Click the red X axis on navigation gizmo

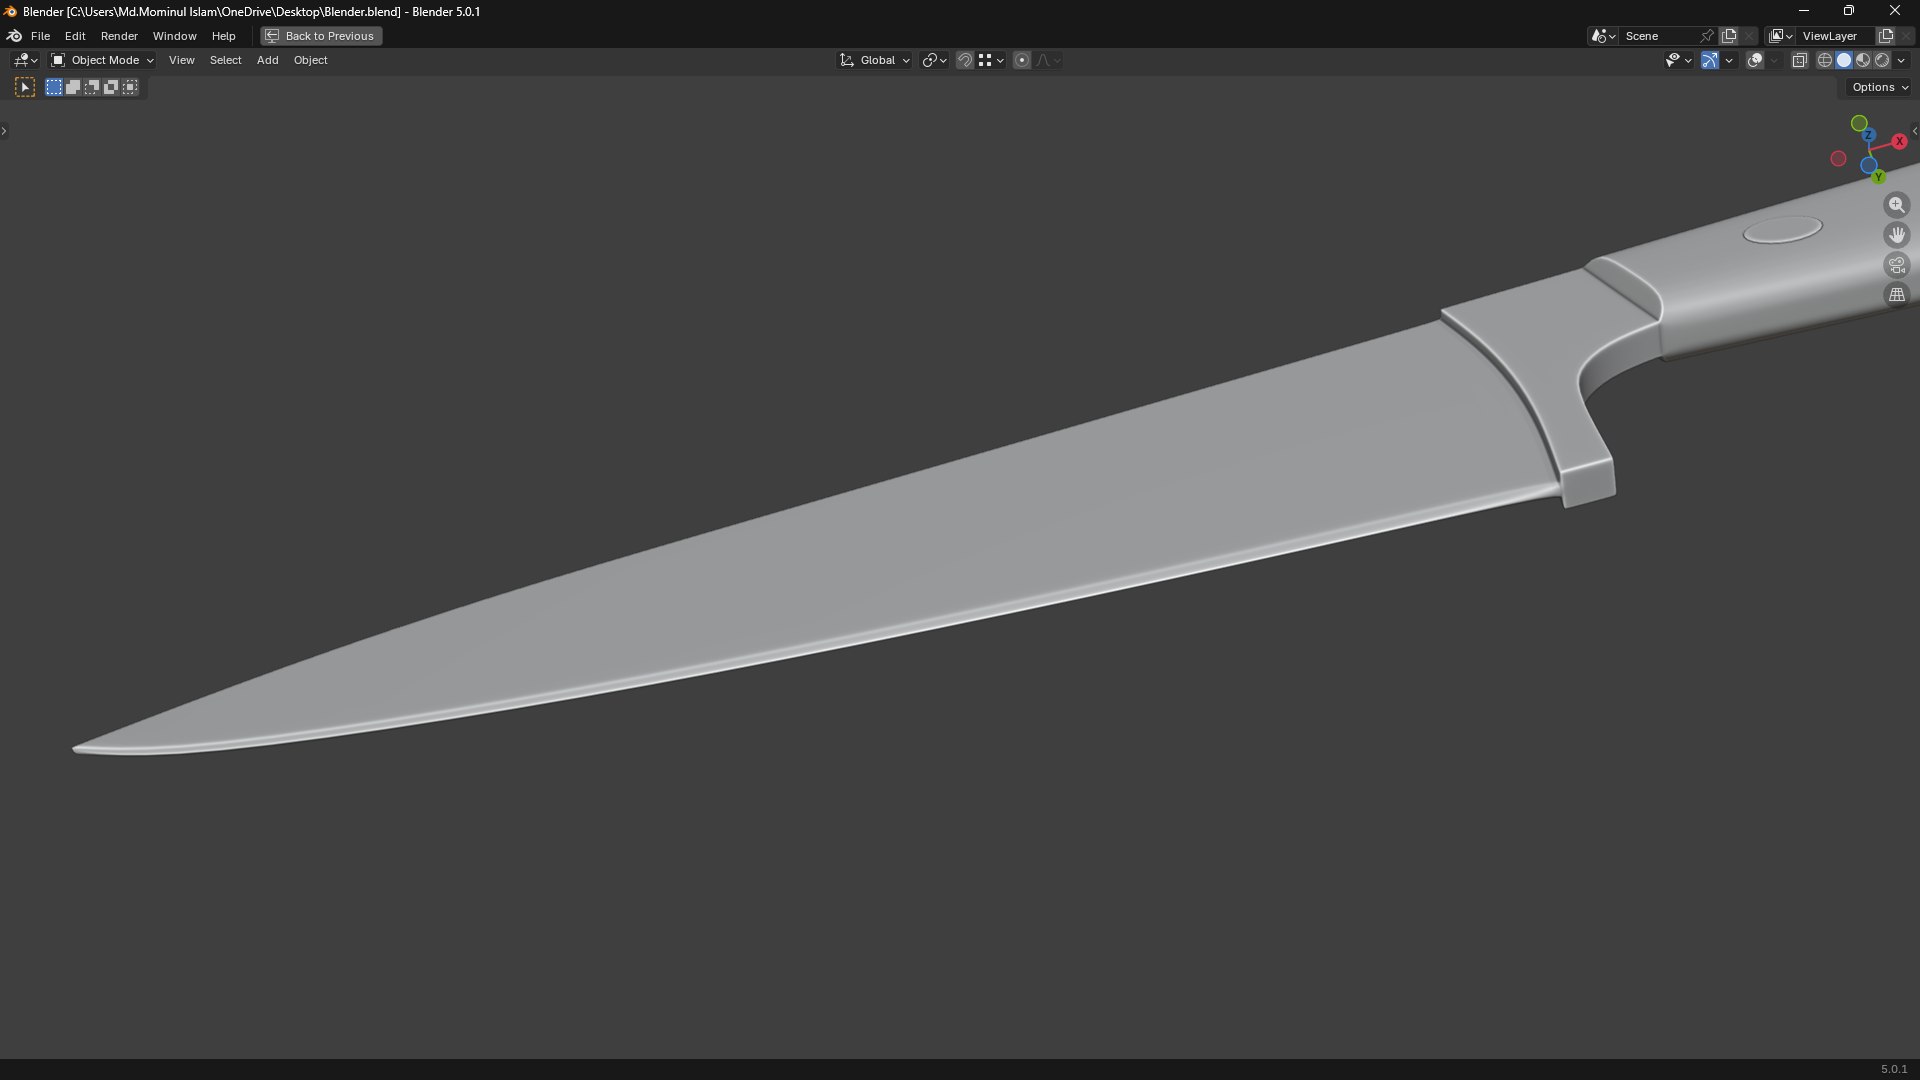[1899, 141]
